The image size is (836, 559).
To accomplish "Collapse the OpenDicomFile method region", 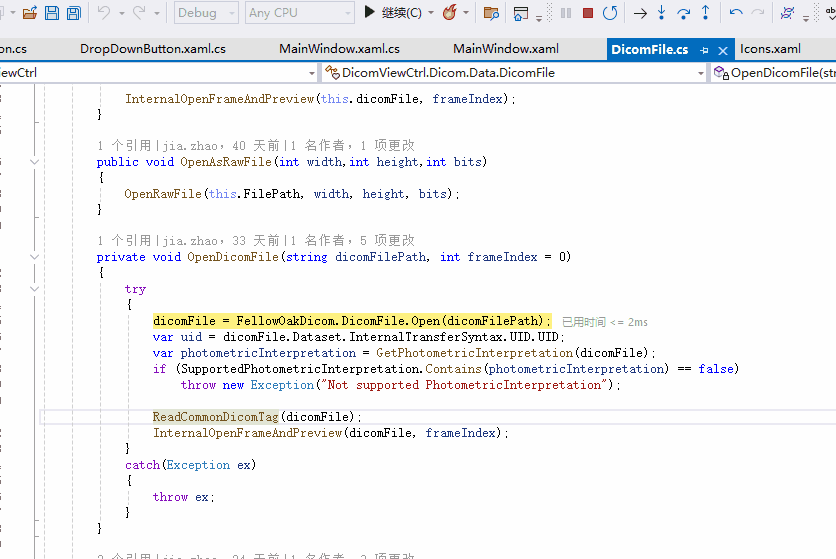I will coord(34,257).
